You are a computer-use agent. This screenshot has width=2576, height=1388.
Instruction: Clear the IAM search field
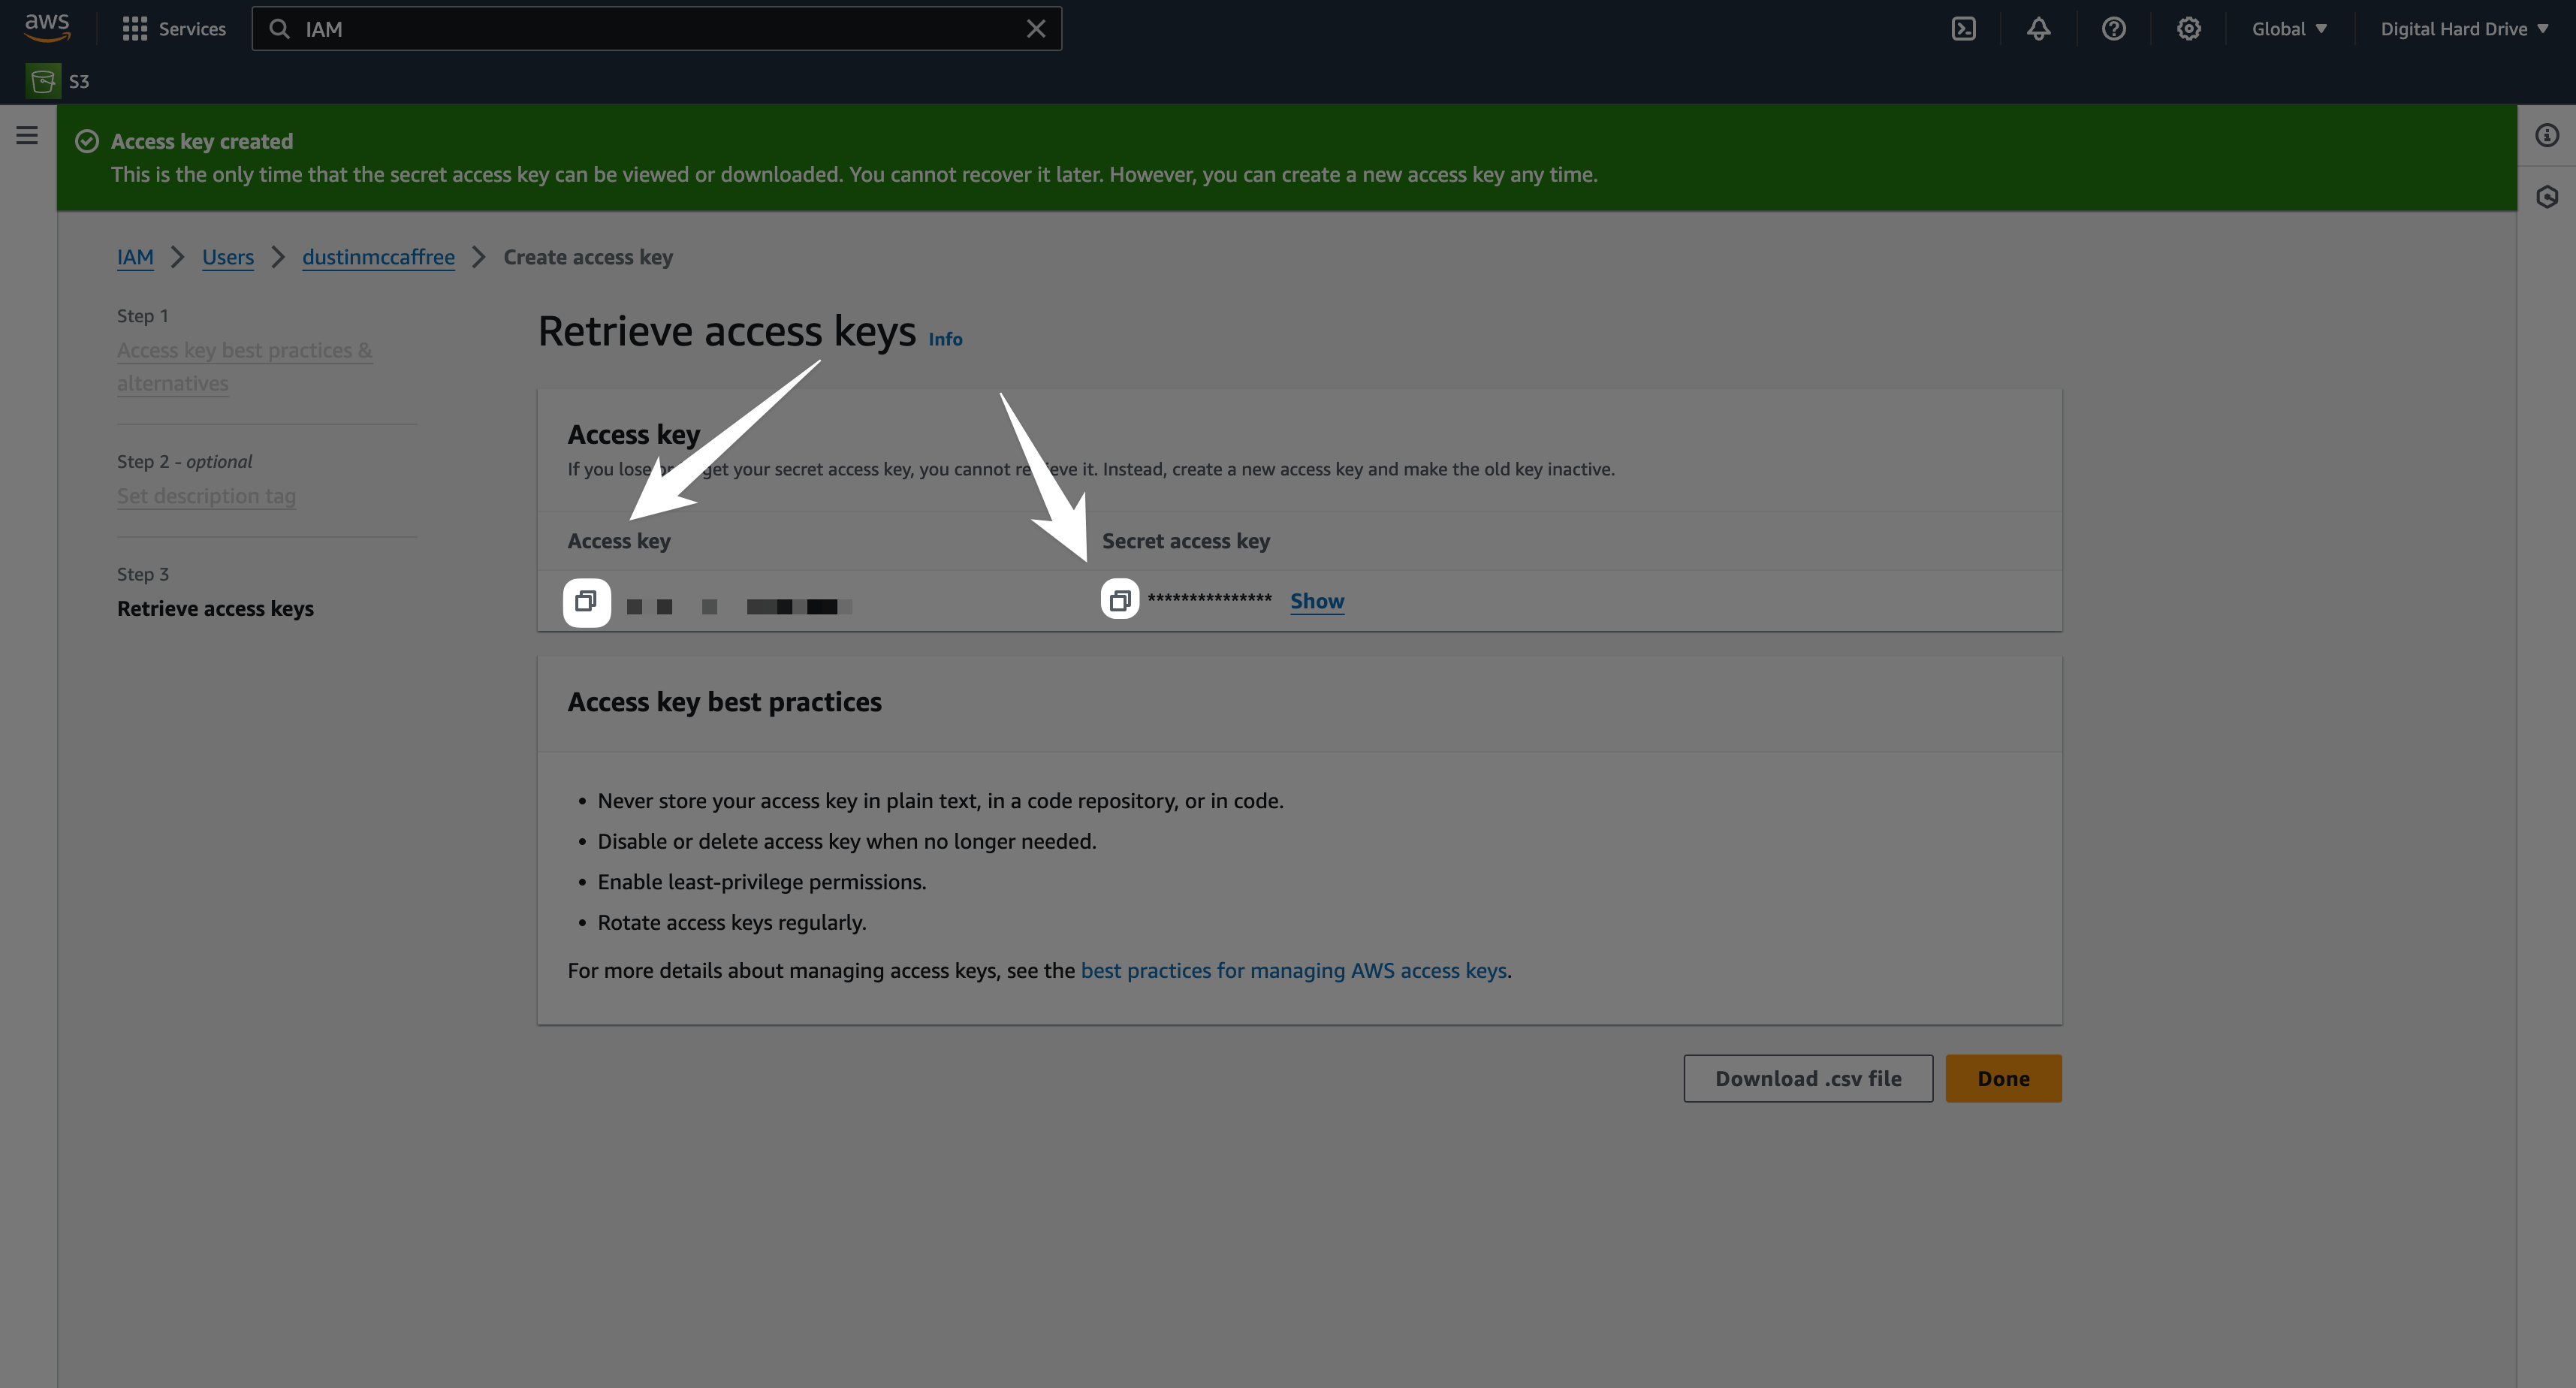click(x=1035, y=29)
